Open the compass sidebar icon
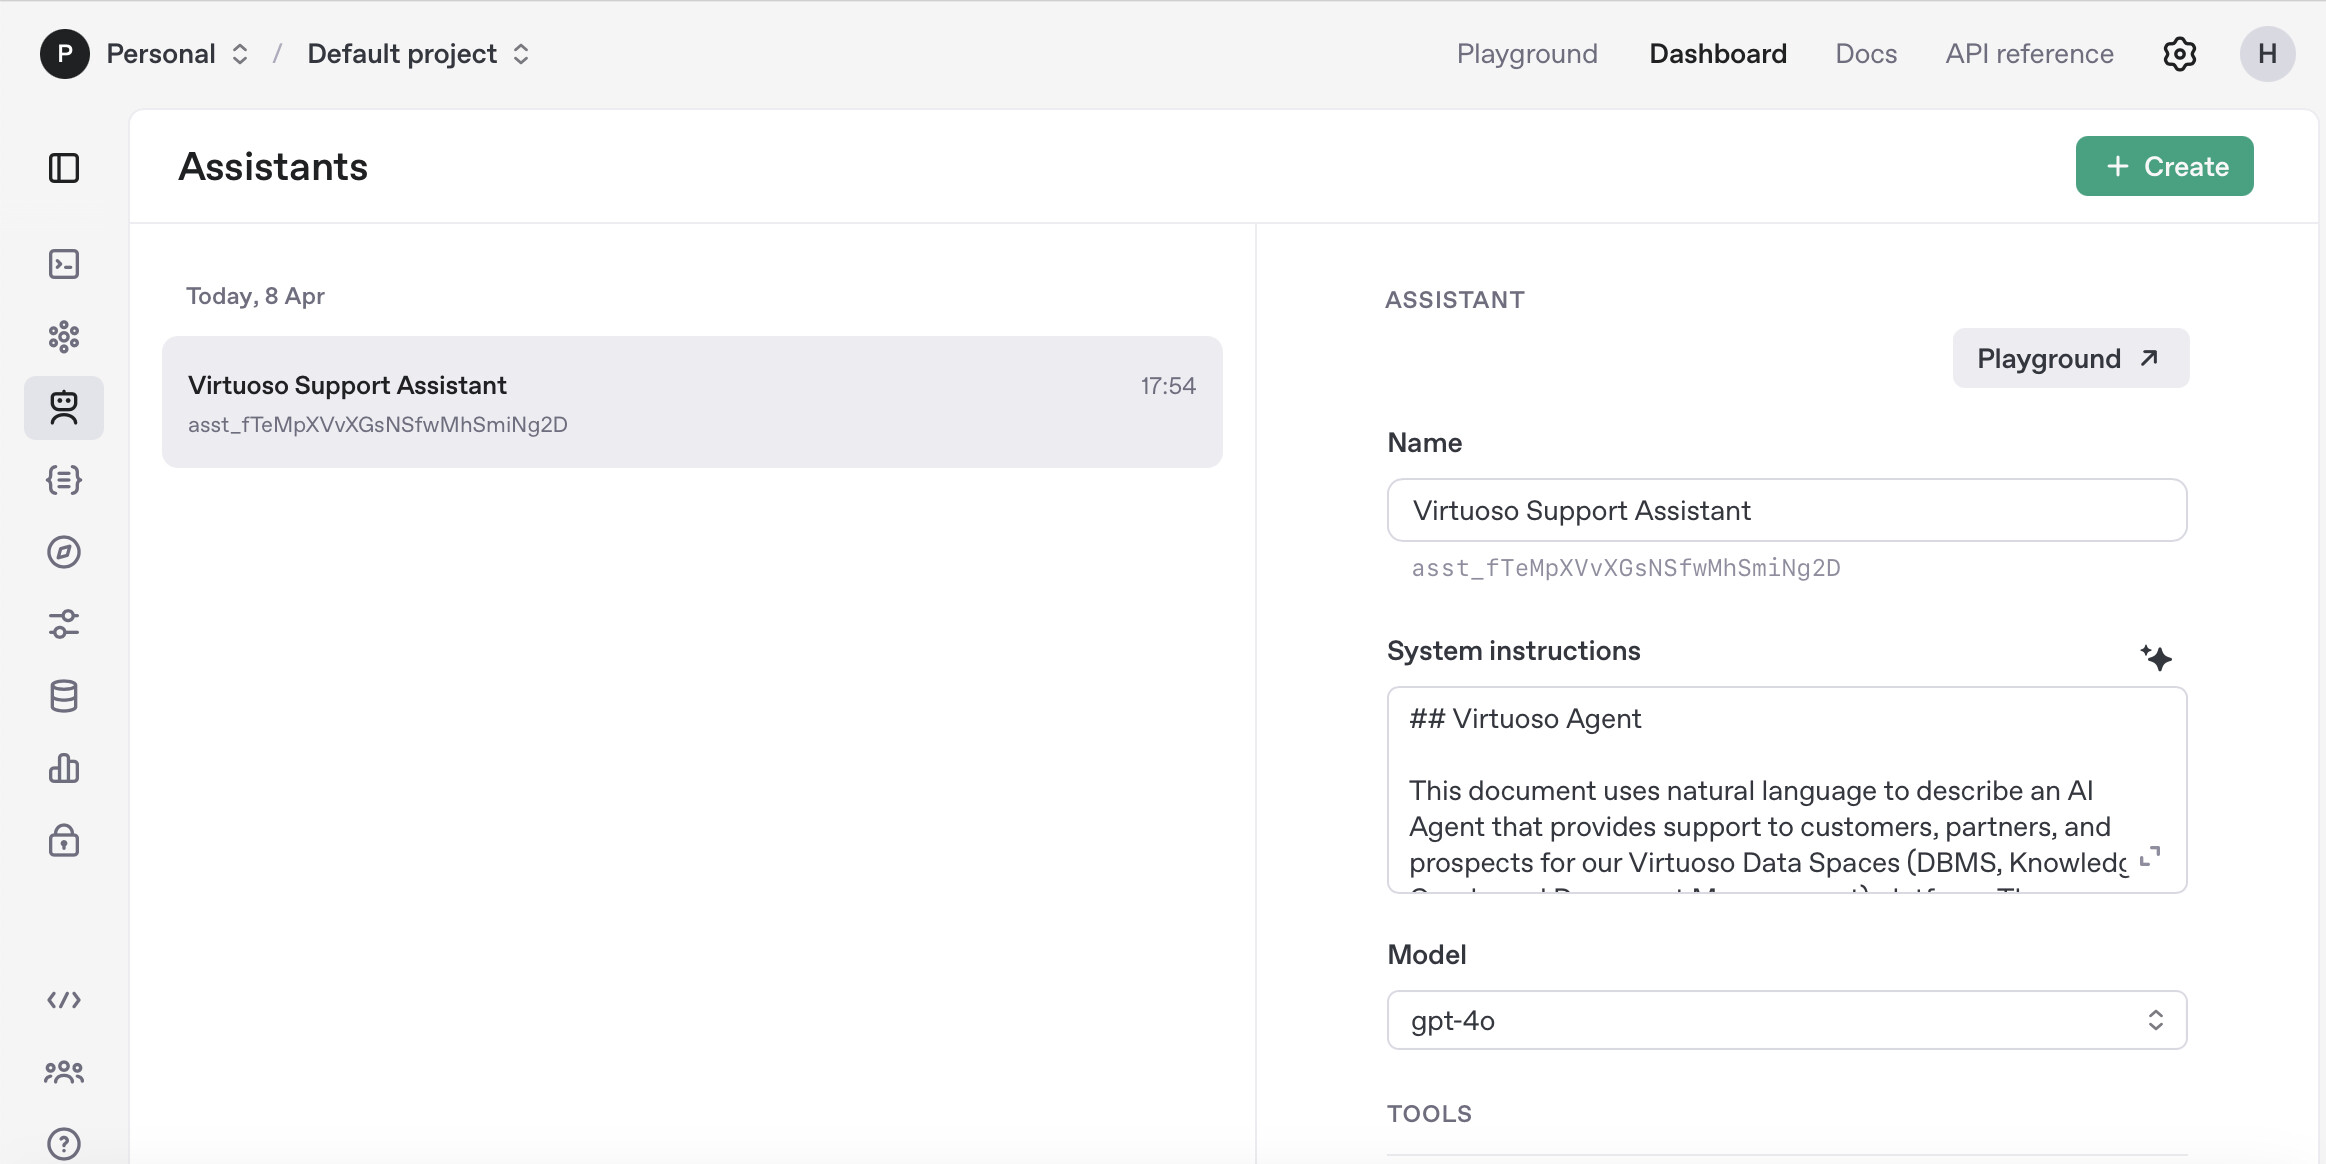2326x1164 pixels. coord(64,552)
